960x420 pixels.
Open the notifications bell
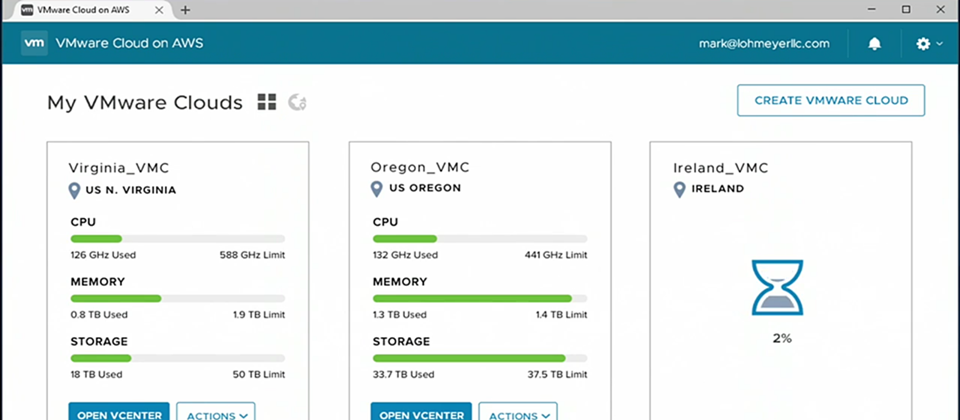coord(875,43)
